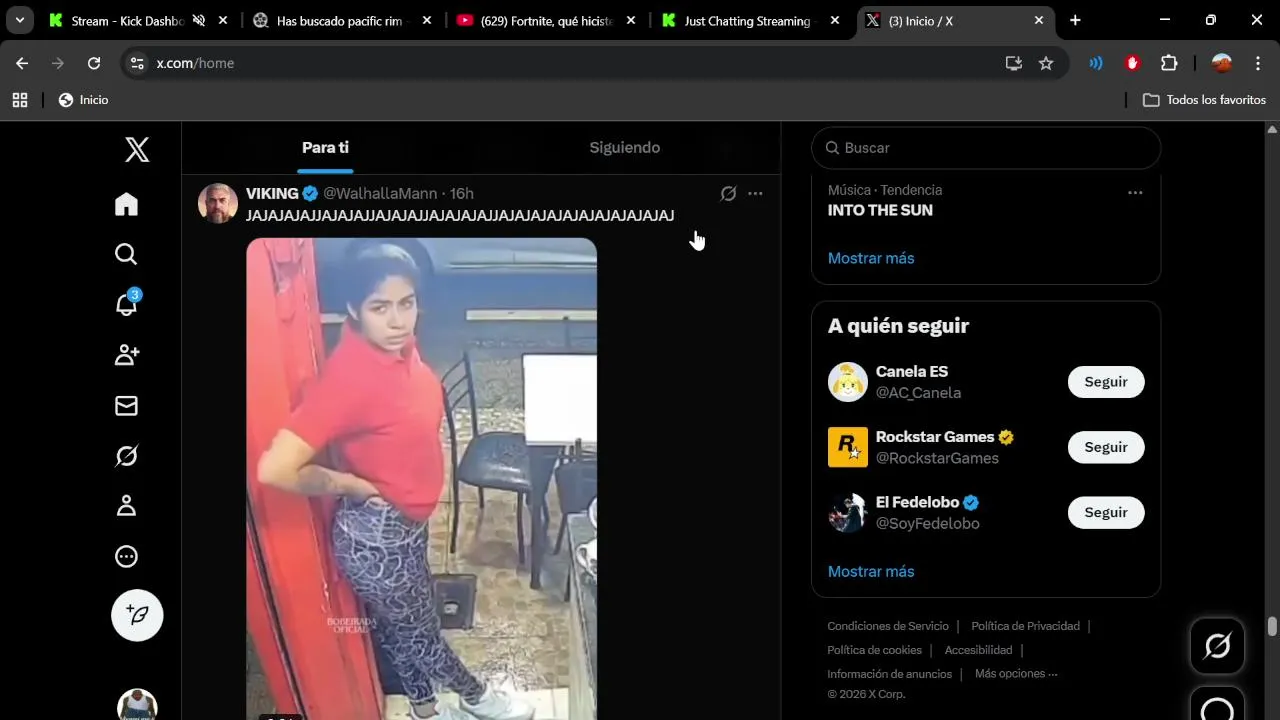The width and height of the screenshot is (1280, 720).
Task: Open the video in VIKING's post
Action: point(421,478)
